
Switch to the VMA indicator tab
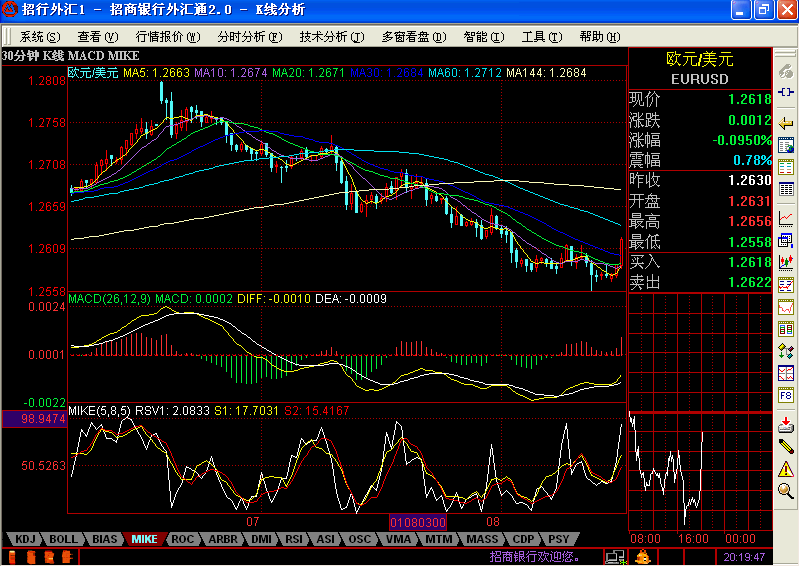[x=398, y=539]
